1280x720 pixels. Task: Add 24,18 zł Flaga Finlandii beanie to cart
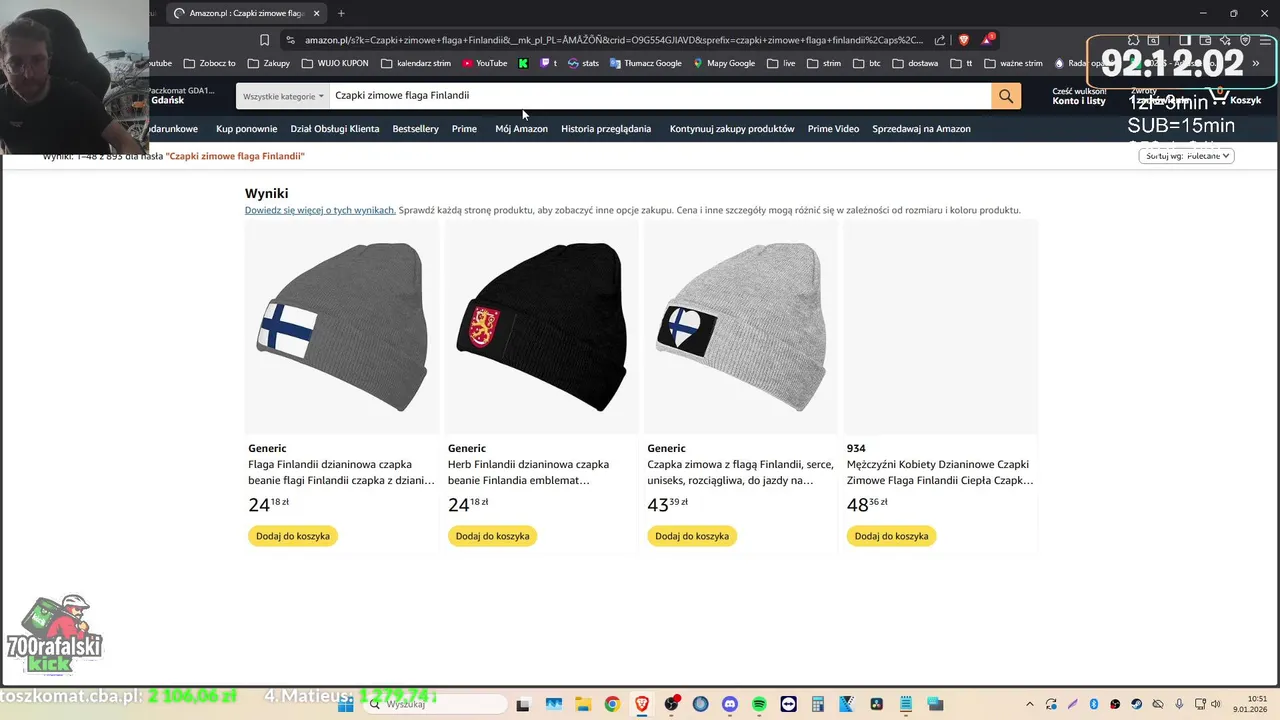293,536
